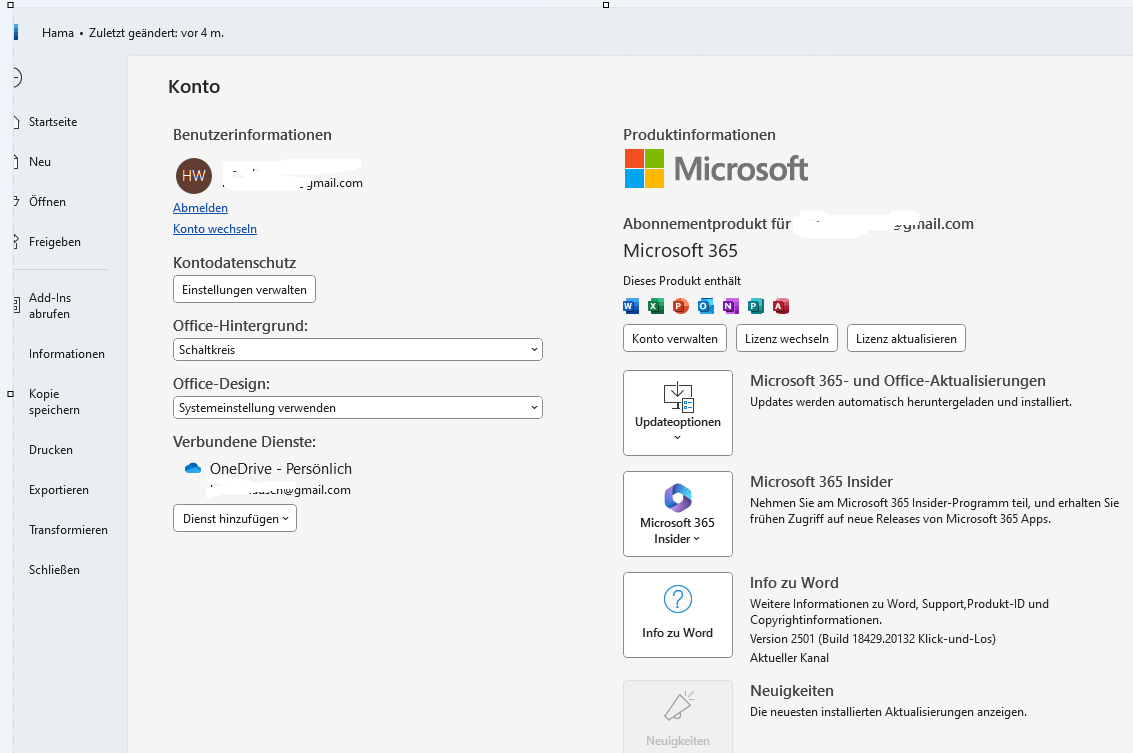Image resolution: width=1133 pixels, height=753 pixels.
Task: Click the OneNote app icon
Action: click(x=731, y=306)
